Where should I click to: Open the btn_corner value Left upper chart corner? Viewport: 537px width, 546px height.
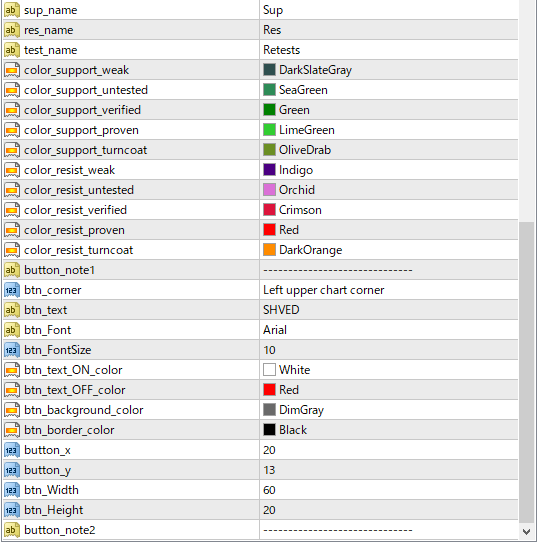324,290
